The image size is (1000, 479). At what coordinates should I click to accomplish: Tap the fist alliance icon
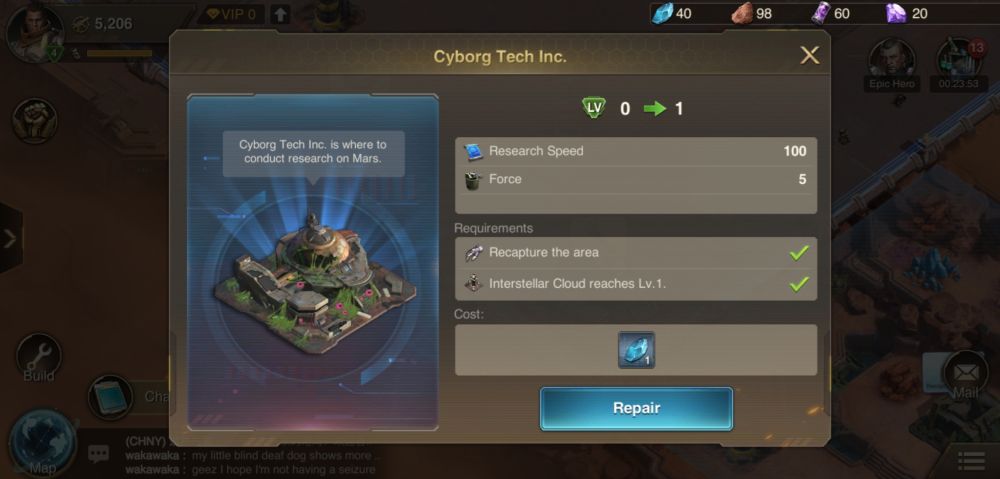(x=34, y=121)
